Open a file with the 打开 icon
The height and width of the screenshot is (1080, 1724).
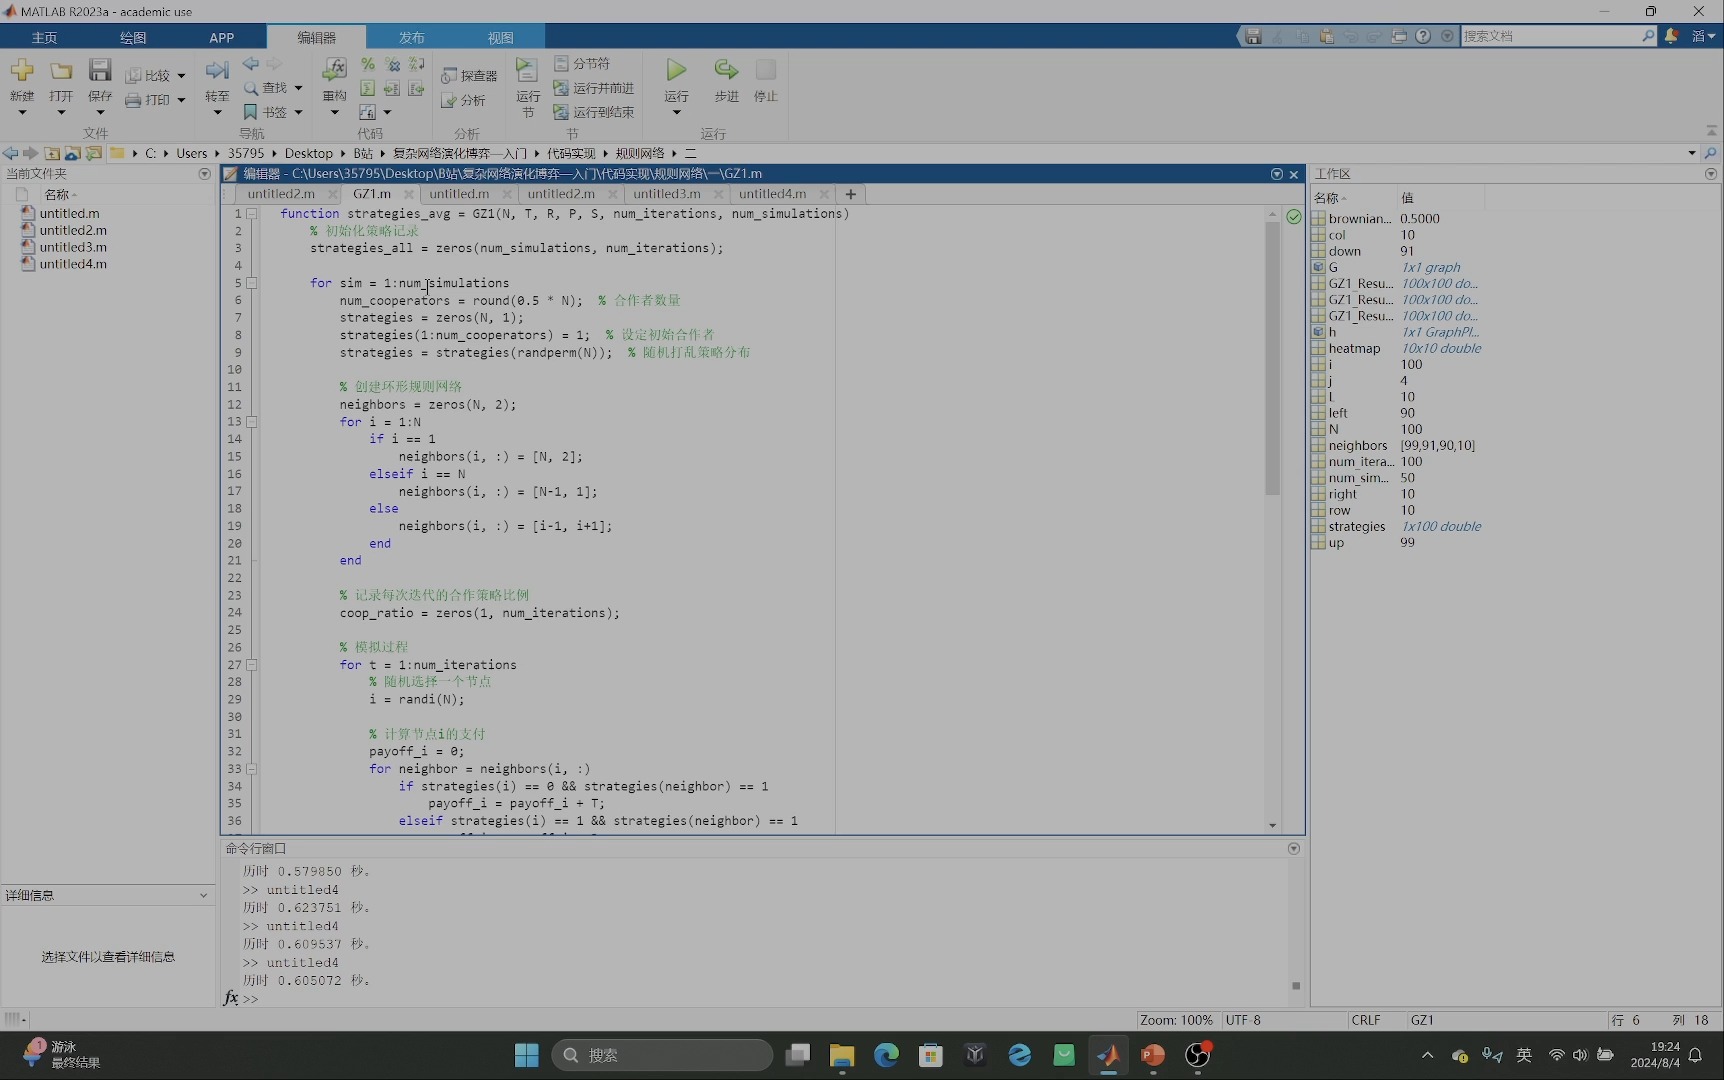click(61, 71)
